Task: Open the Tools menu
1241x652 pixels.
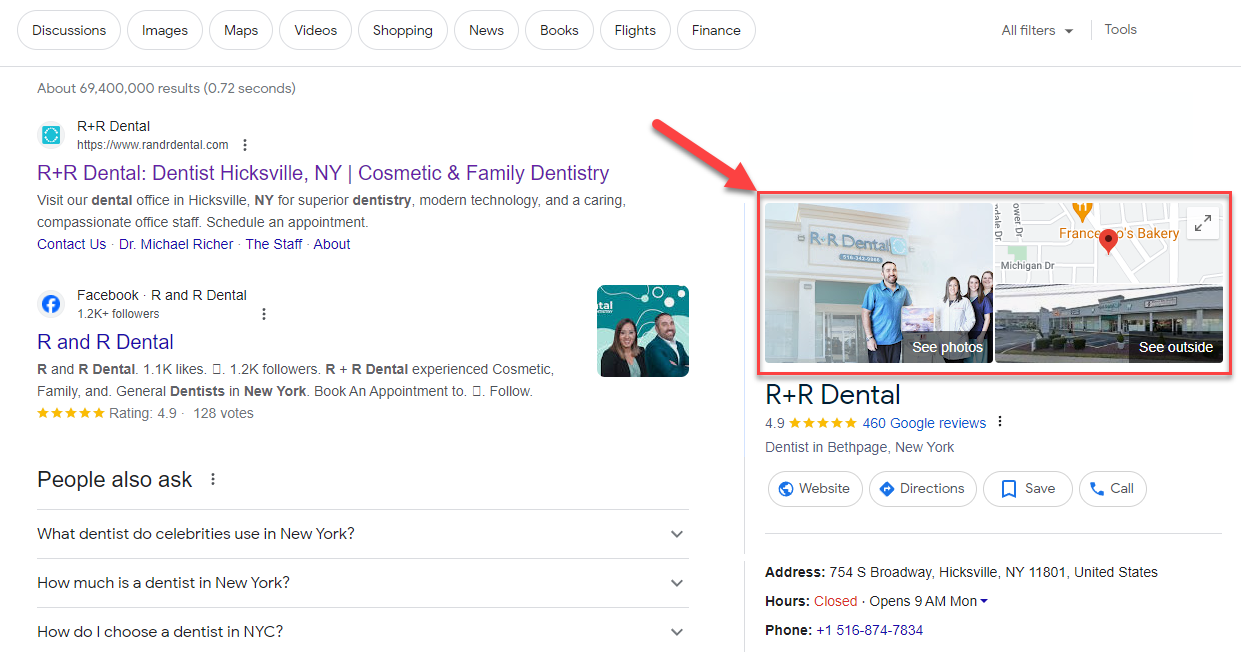Action: pyautogui.click(x=1121, y=29)
